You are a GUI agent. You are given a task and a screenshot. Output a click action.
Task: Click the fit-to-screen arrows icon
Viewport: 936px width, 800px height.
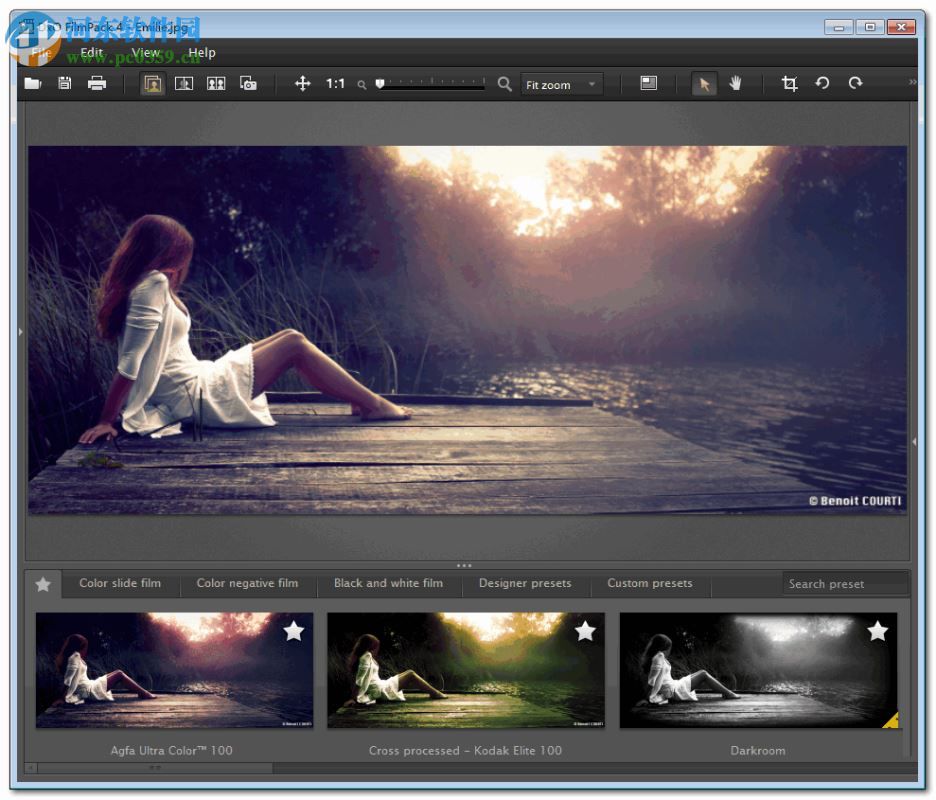[x=303, y=84]
